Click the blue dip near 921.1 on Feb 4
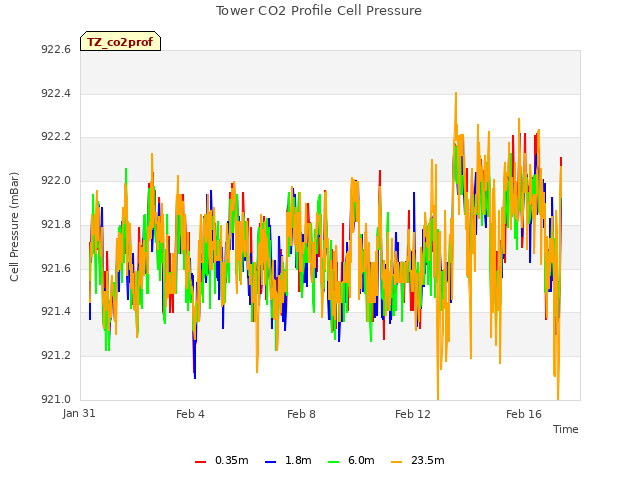The image size is (640, 480). (x=195, y=376)
